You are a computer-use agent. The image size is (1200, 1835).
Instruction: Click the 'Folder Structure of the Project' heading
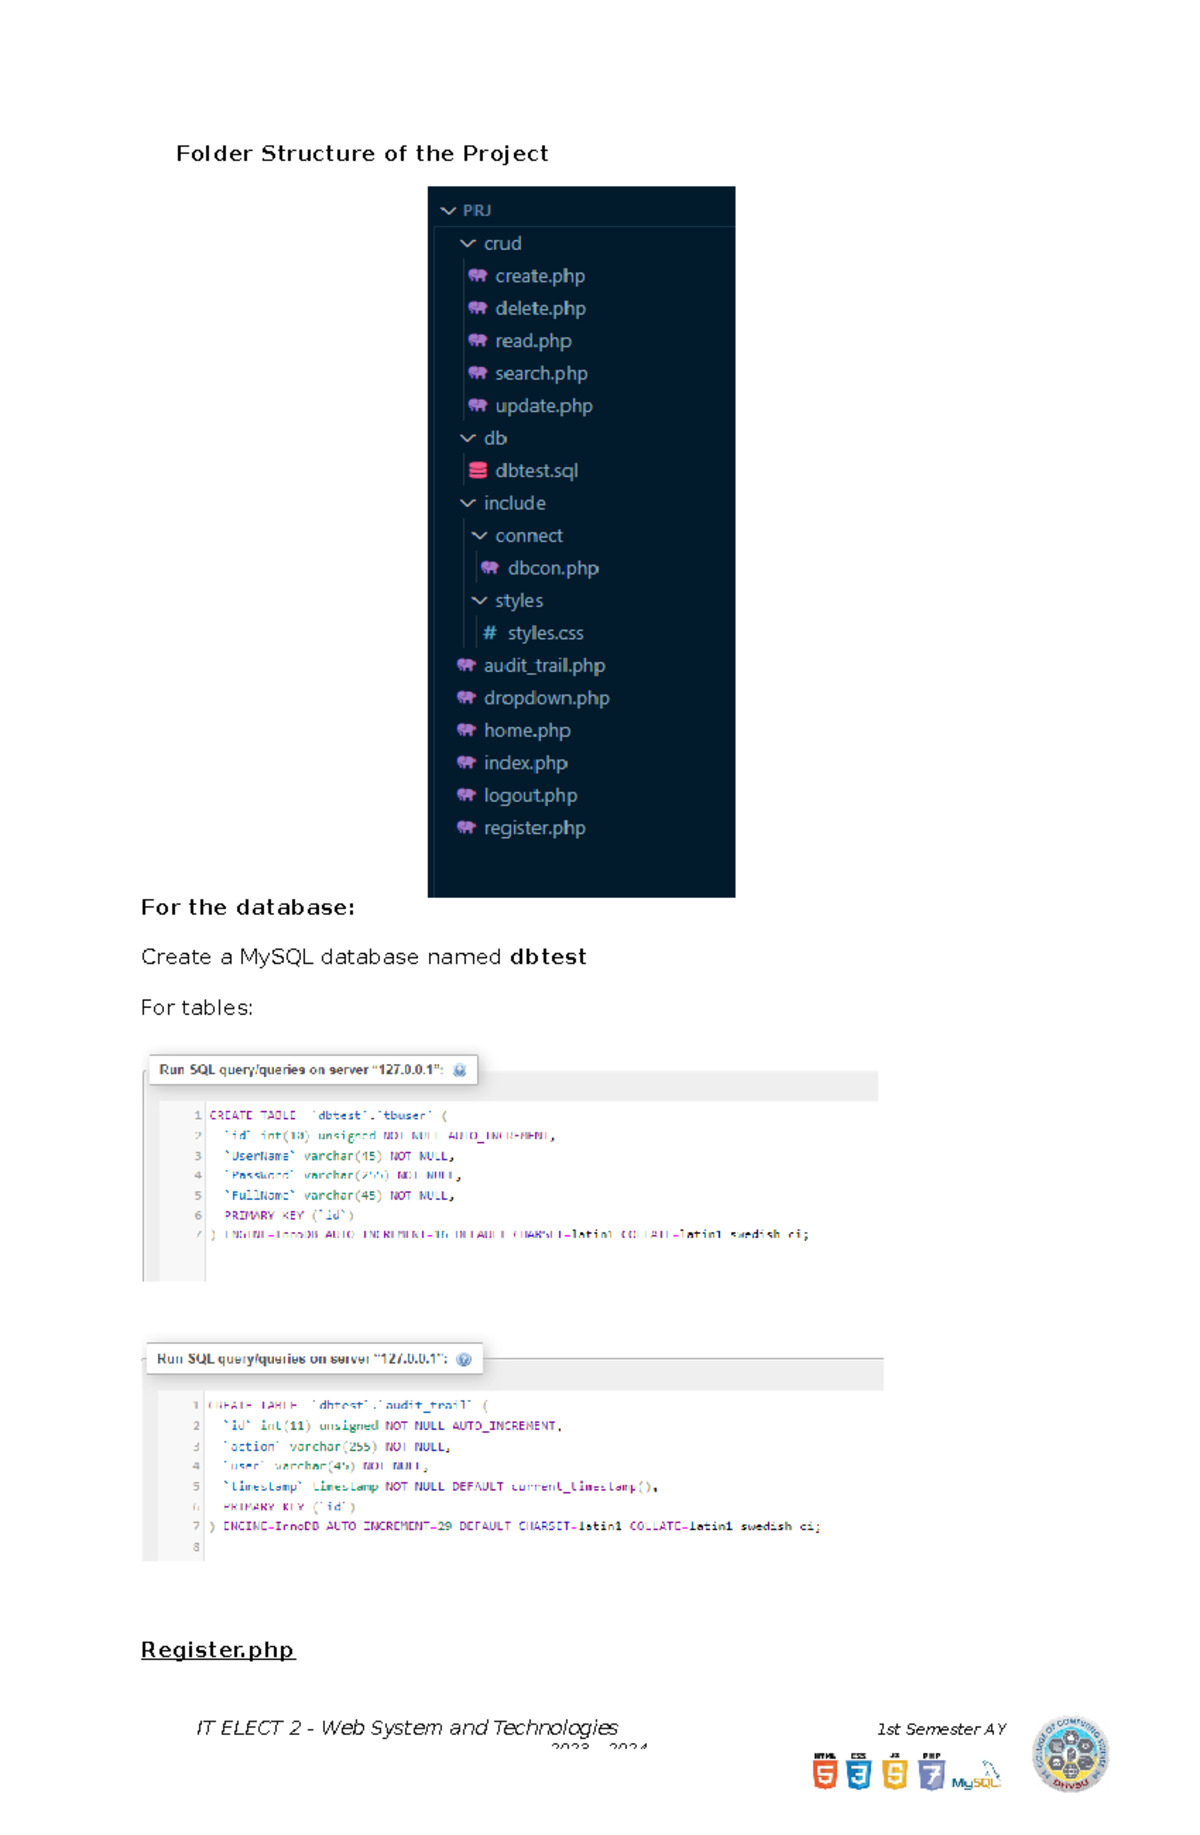tap(362, 153)
